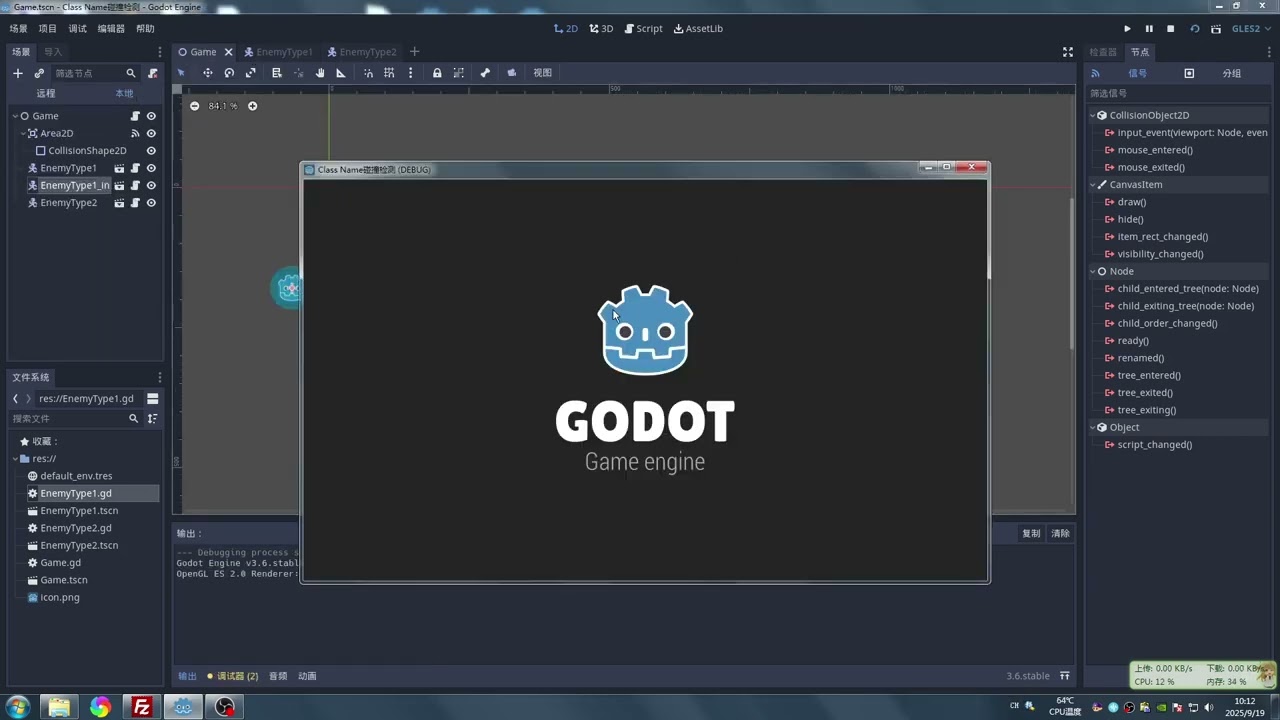Choose the Rotate Mode tool
This screenshot has height=720, width=1280.
click(229, 73)
